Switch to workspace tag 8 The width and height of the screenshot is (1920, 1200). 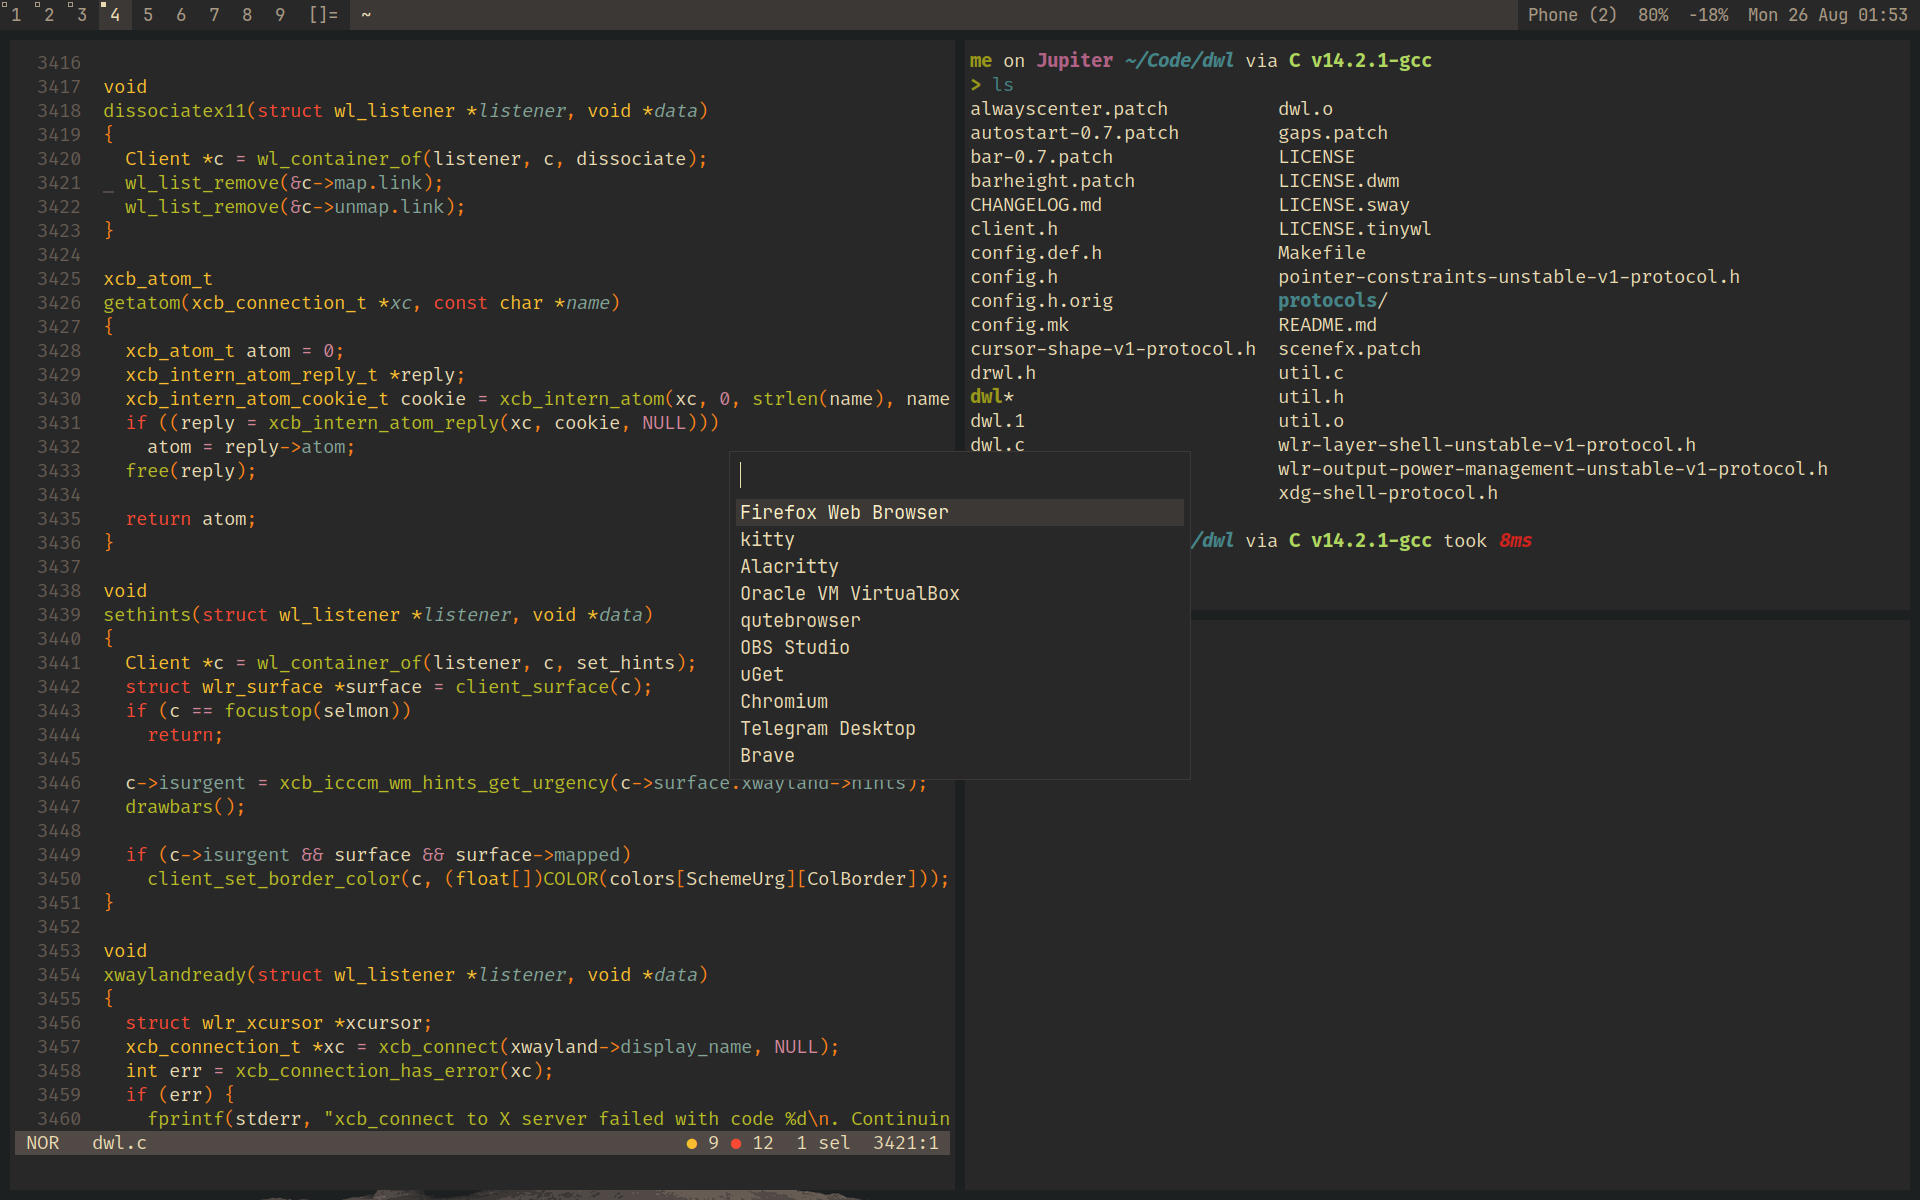(247, 15)
